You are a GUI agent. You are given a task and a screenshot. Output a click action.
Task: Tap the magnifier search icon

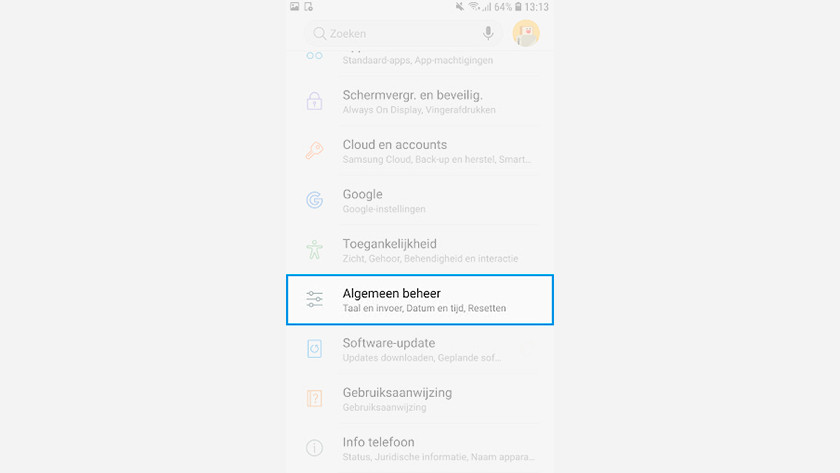[319, 33]
